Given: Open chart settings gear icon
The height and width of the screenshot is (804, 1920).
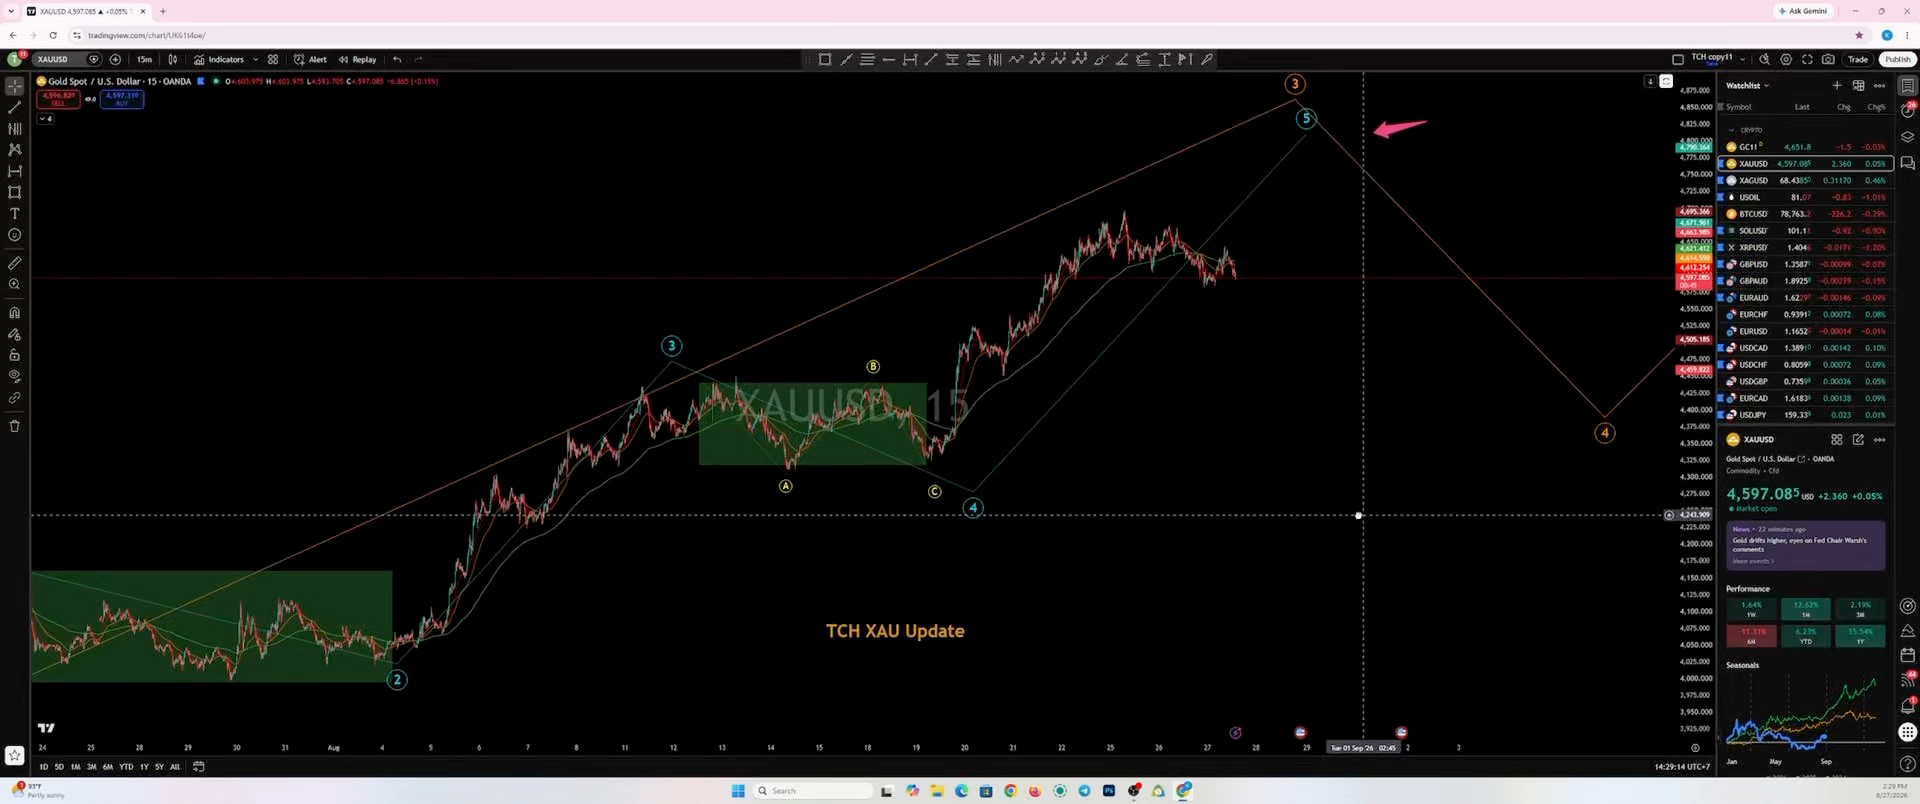Looking at the screenshot, I should (1786, 59).
